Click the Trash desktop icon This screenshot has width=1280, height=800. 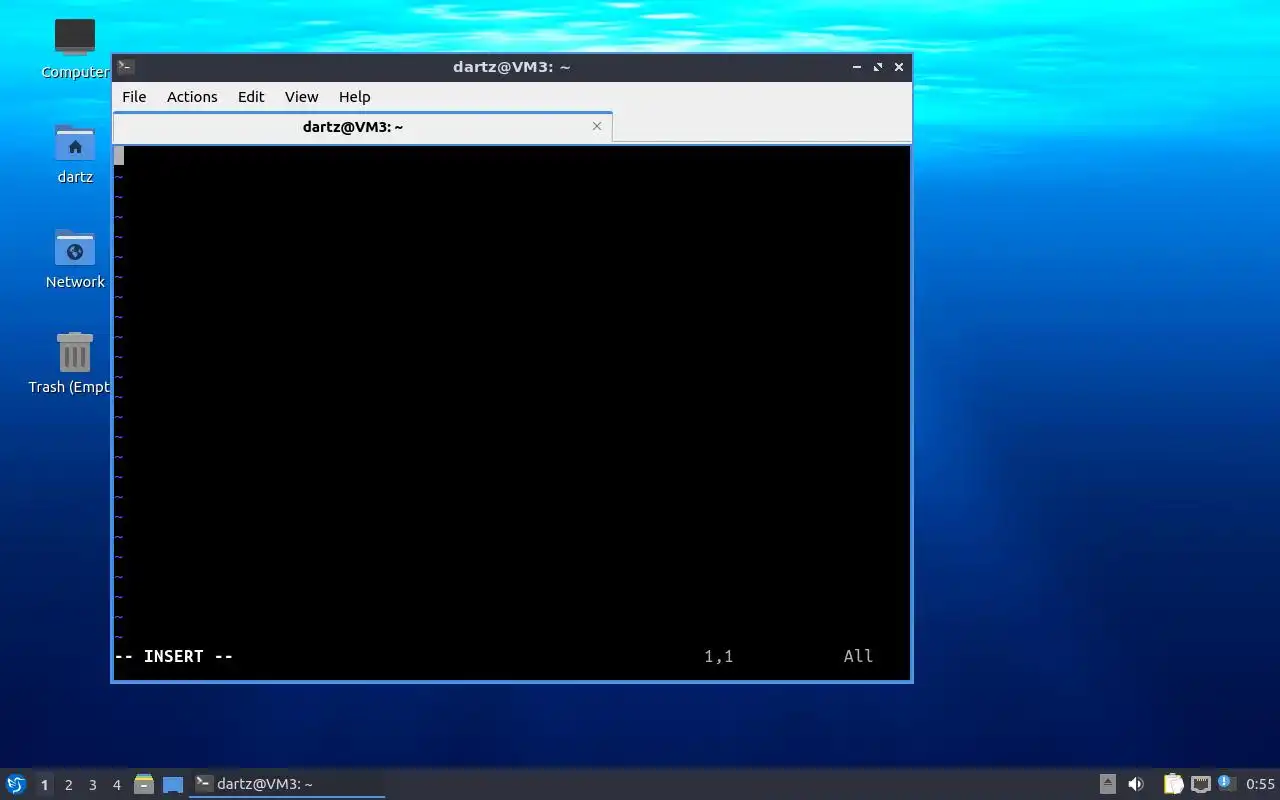point(72,364)
